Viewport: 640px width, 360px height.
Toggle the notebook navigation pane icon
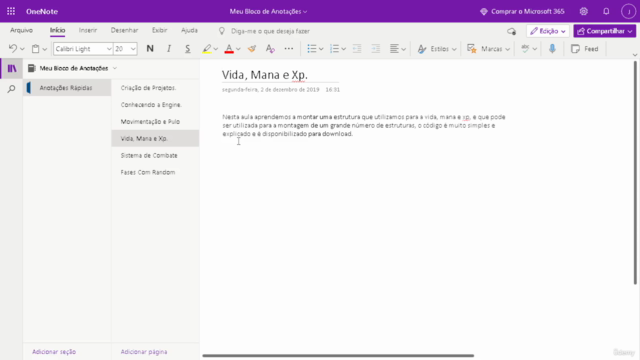click(x=12, y=68)
